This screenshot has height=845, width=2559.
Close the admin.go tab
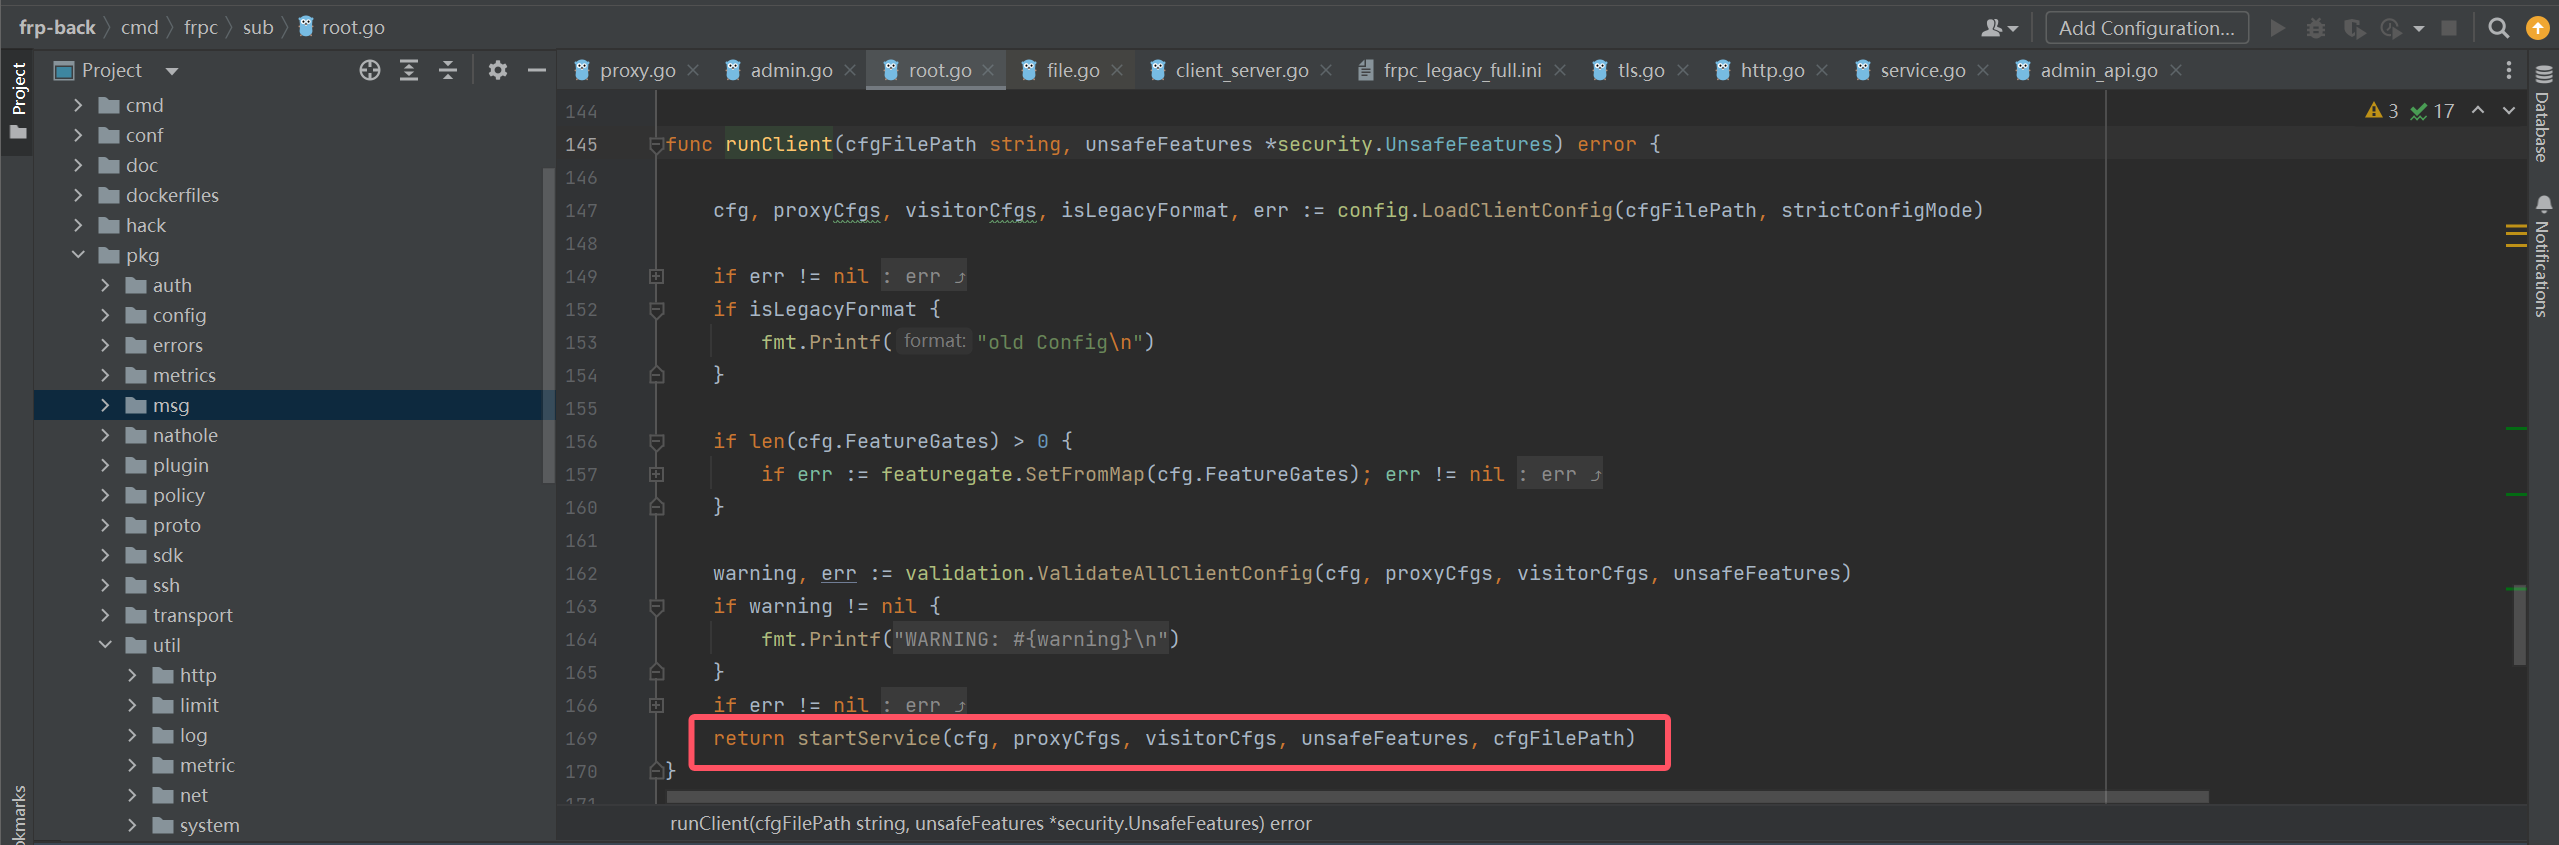coord(850,70)
